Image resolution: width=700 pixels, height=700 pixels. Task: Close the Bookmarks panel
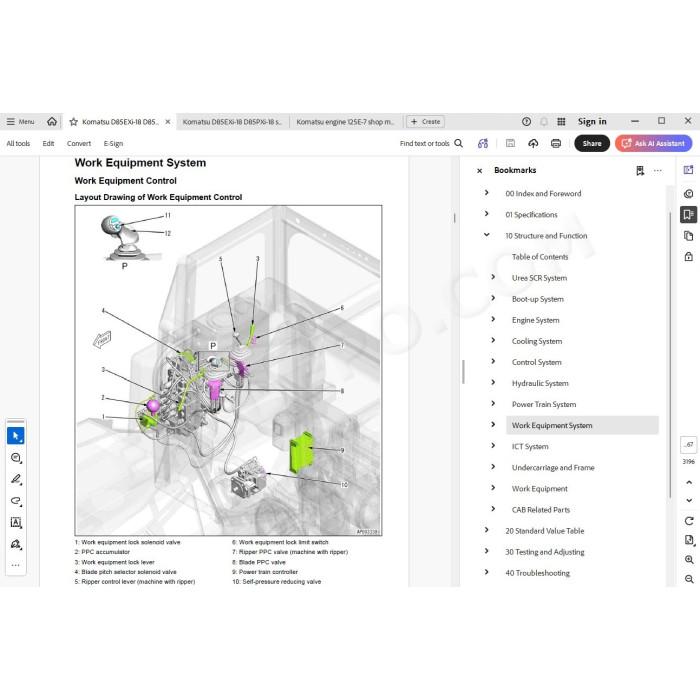479,171
